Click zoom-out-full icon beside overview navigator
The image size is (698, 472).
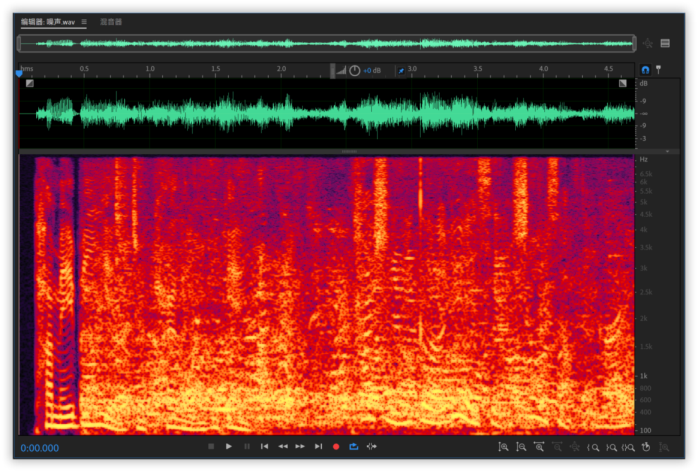click(648, 43)
